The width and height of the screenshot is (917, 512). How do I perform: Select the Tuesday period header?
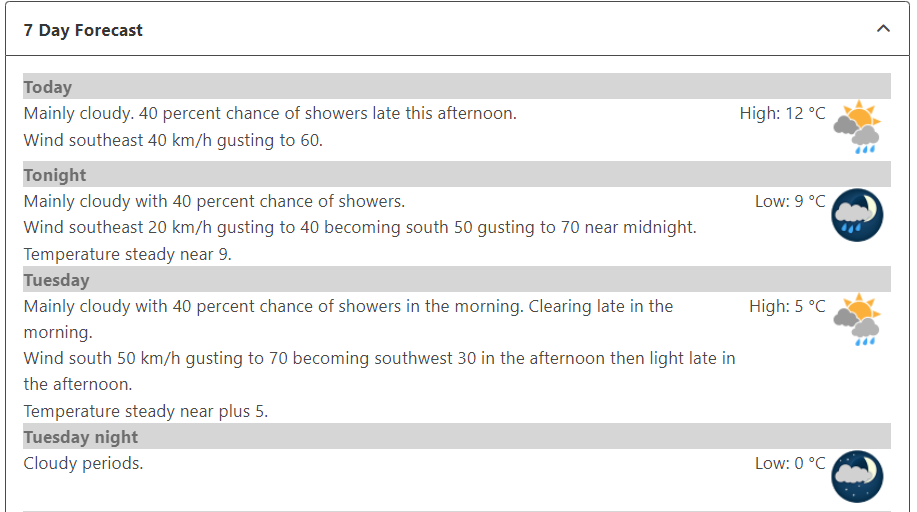[x=57, y=280]
